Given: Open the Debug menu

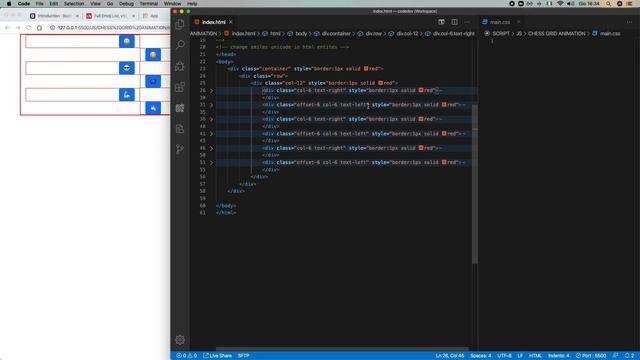Looking at the screenshot, I should [126, 4].
